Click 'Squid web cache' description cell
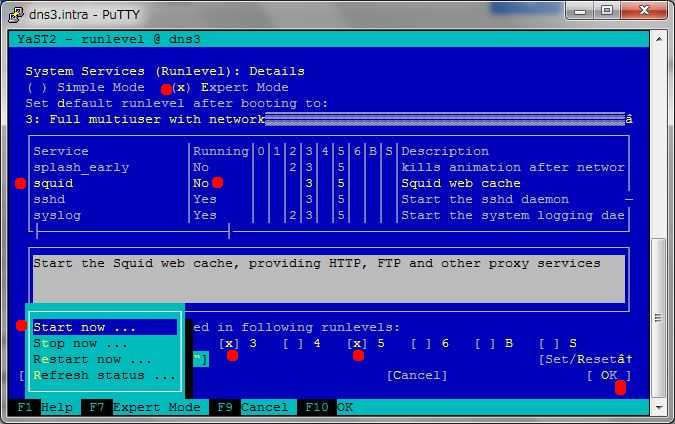 tap(461, 183)
